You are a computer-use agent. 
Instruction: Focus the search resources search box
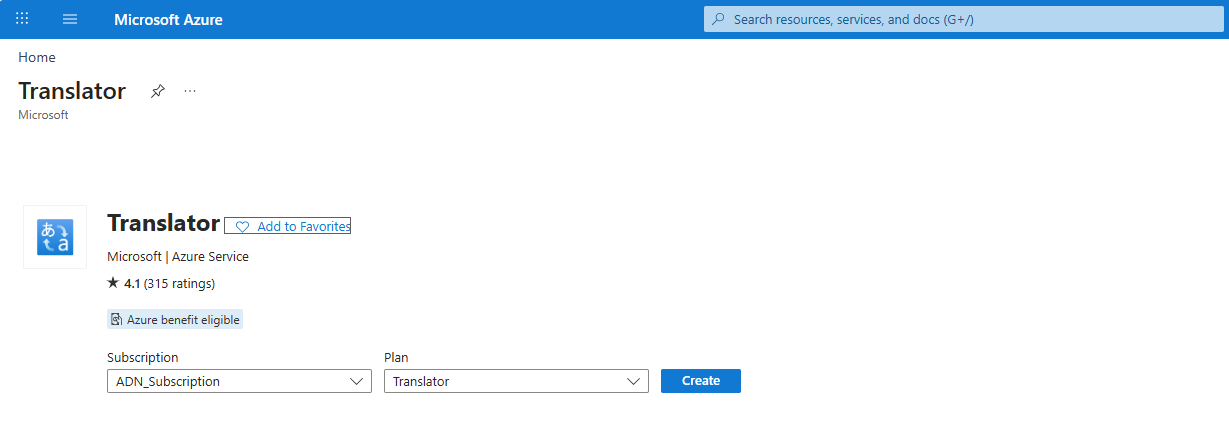[x=964, y=19]
